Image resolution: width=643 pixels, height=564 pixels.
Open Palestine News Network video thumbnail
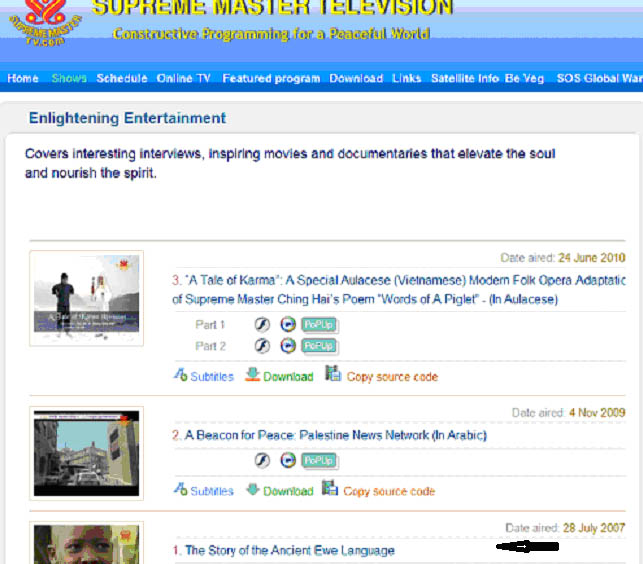(87, 453)
